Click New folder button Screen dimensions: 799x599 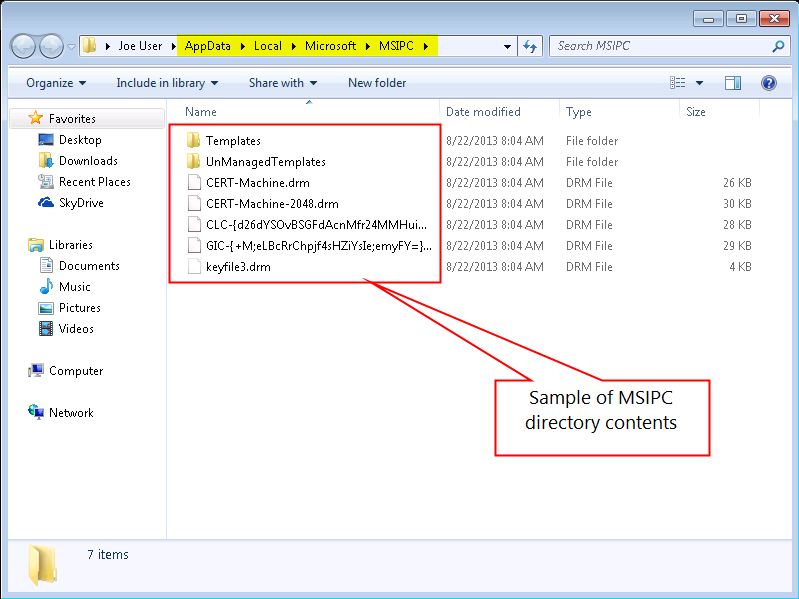[377, 83]
